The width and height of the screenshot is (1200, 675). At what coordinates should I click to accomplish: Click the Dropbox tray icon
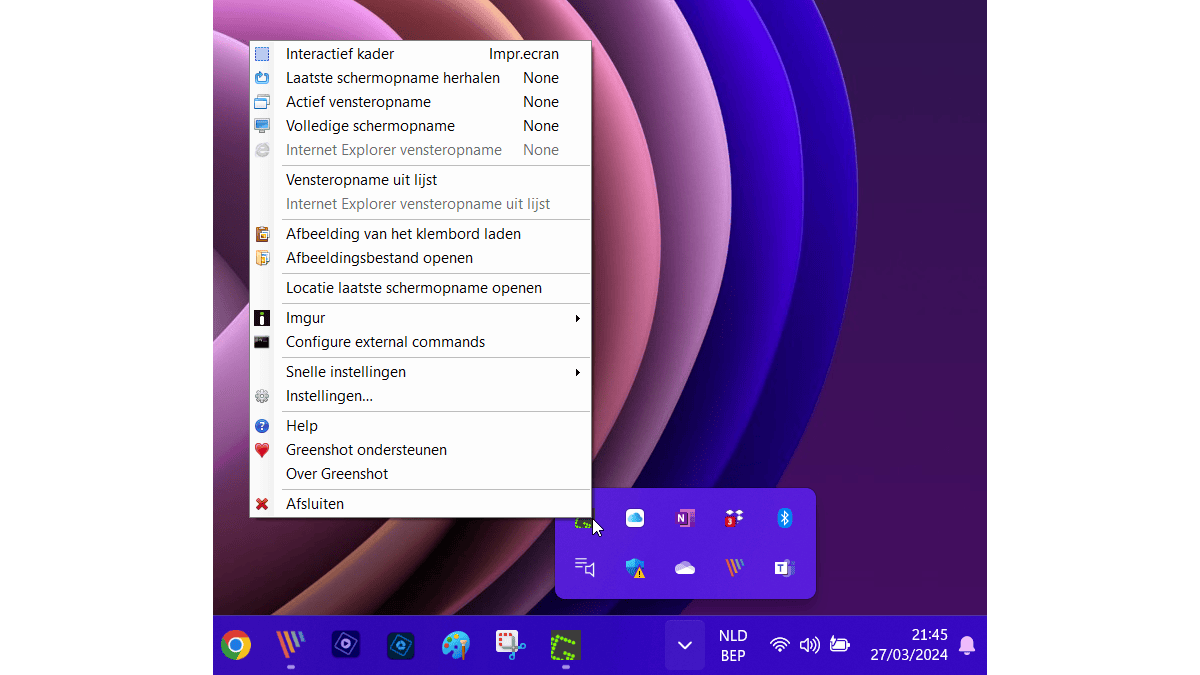pos(735,518)
